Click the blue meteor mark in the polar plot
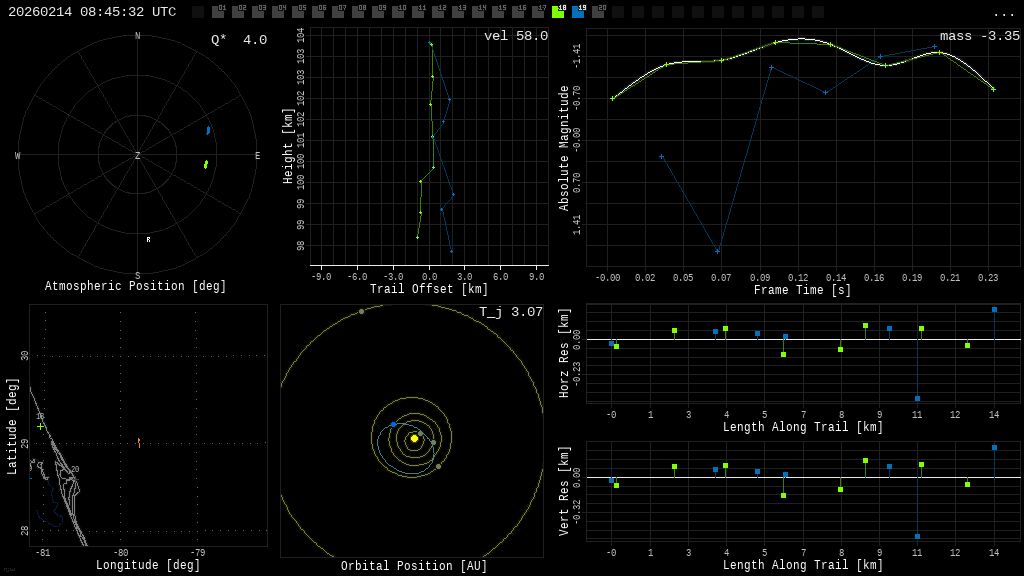 coord(208,130)
